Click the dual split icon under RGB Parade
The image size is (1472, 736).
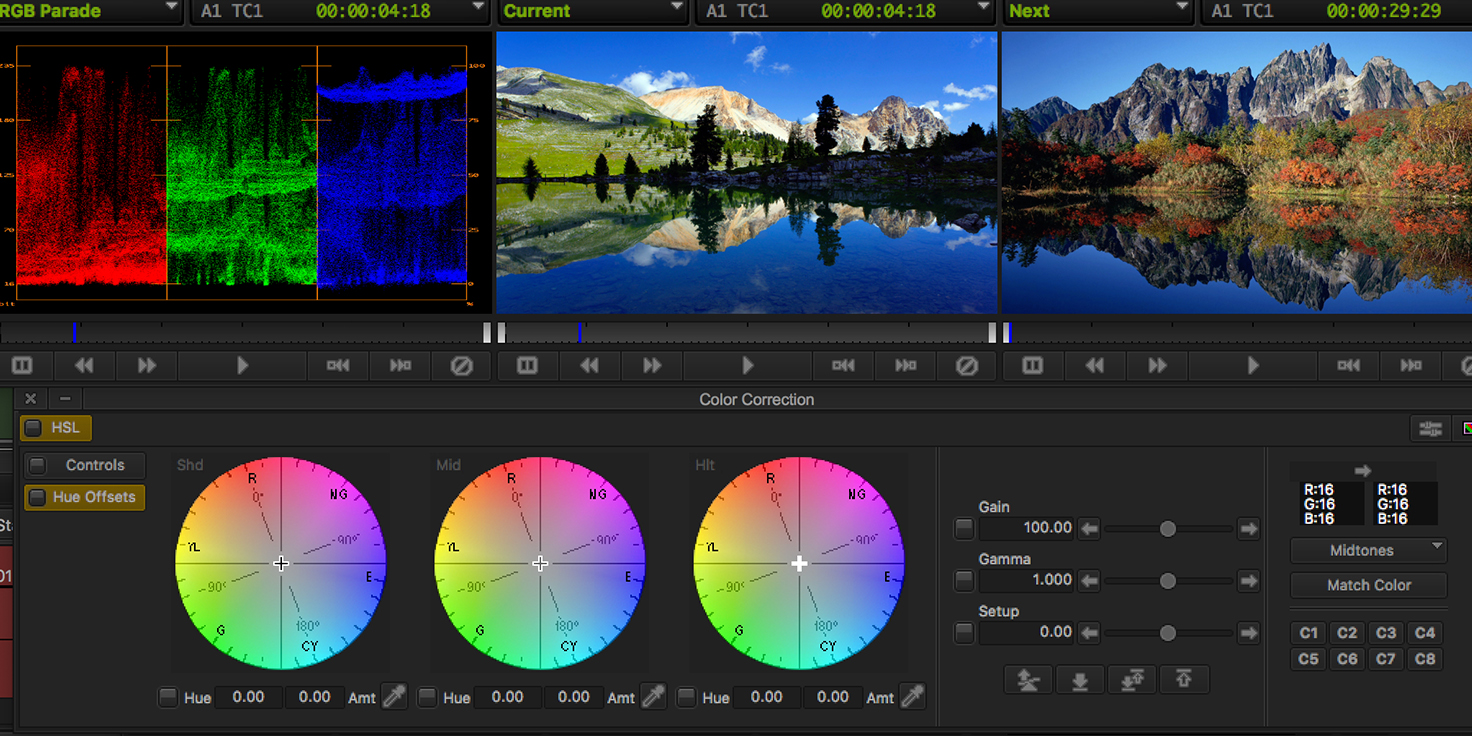22,366
